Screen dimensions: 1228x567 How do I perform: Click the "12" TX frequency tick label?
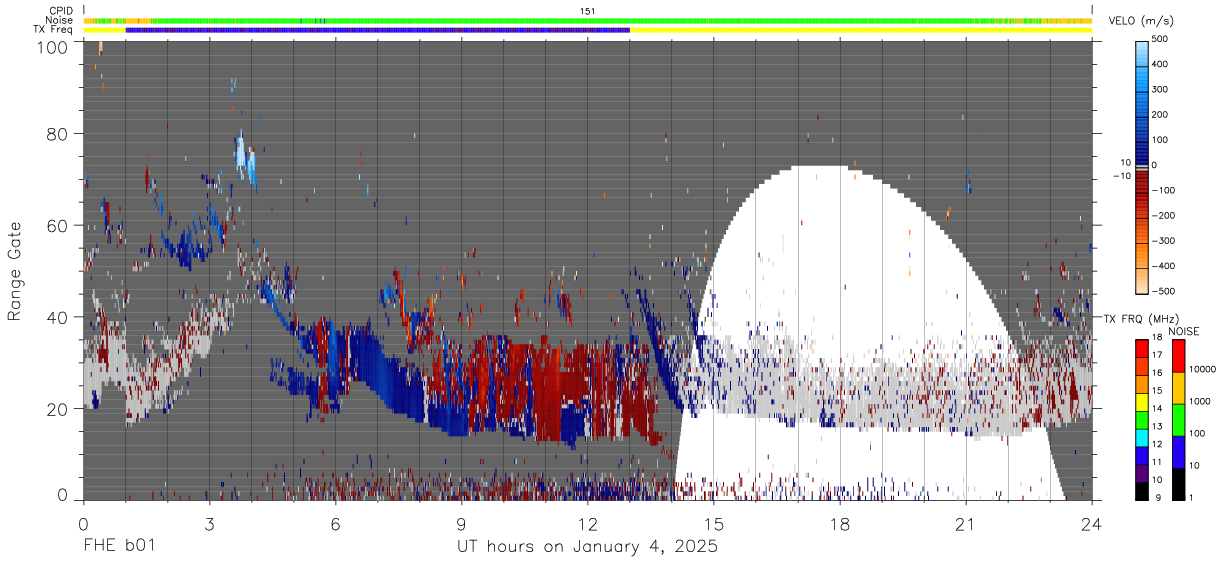point(1160,444)
